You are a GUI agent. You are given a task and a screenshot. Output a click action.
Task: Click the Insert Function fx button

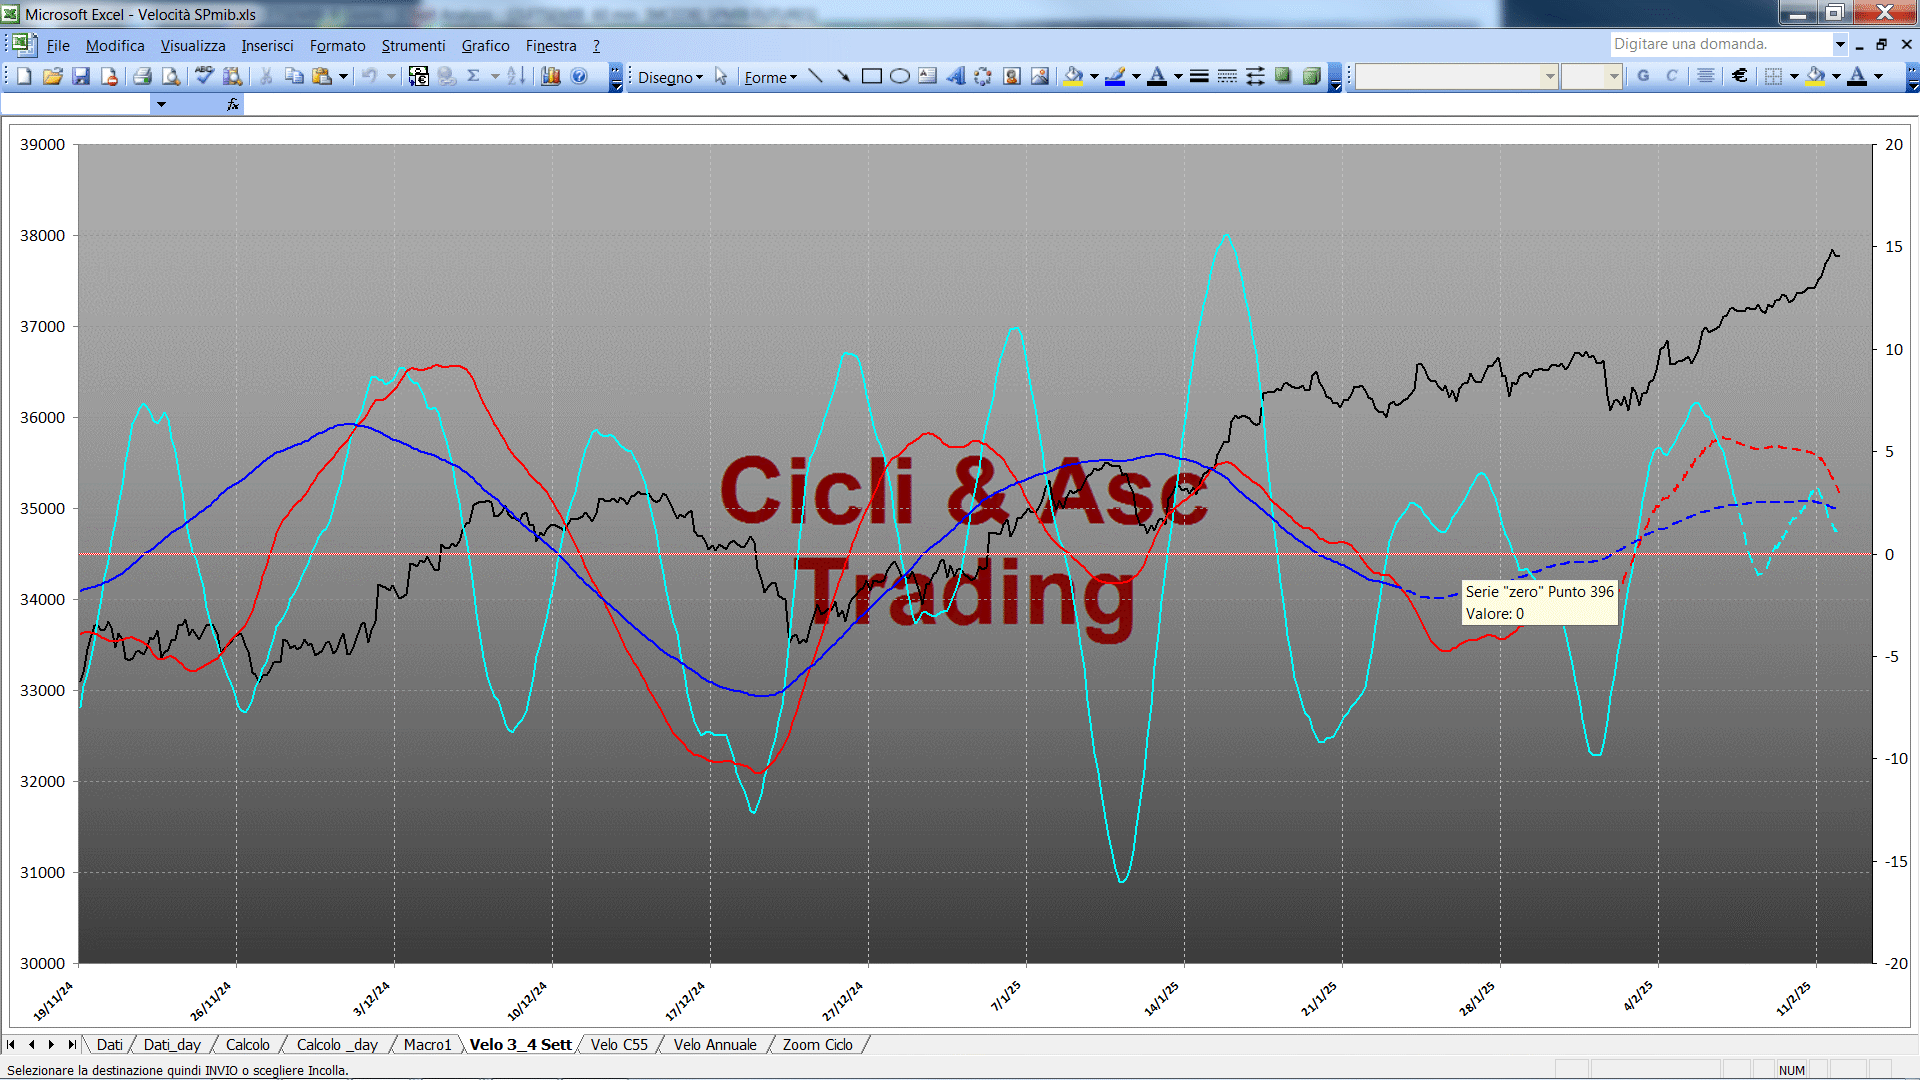point(232,104)
